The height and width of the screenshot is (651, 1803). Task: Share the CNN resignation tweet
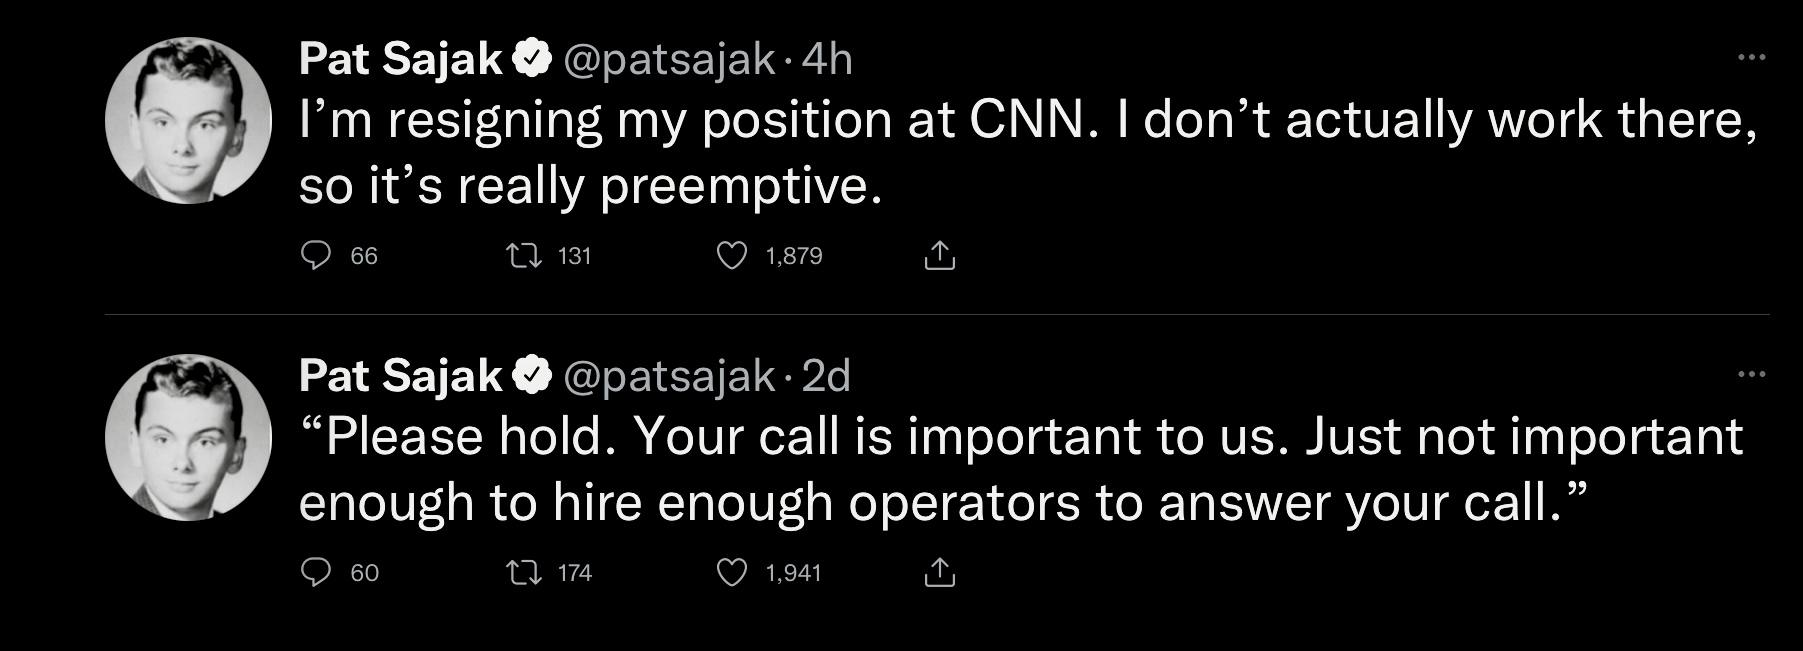tap(939, 256)
